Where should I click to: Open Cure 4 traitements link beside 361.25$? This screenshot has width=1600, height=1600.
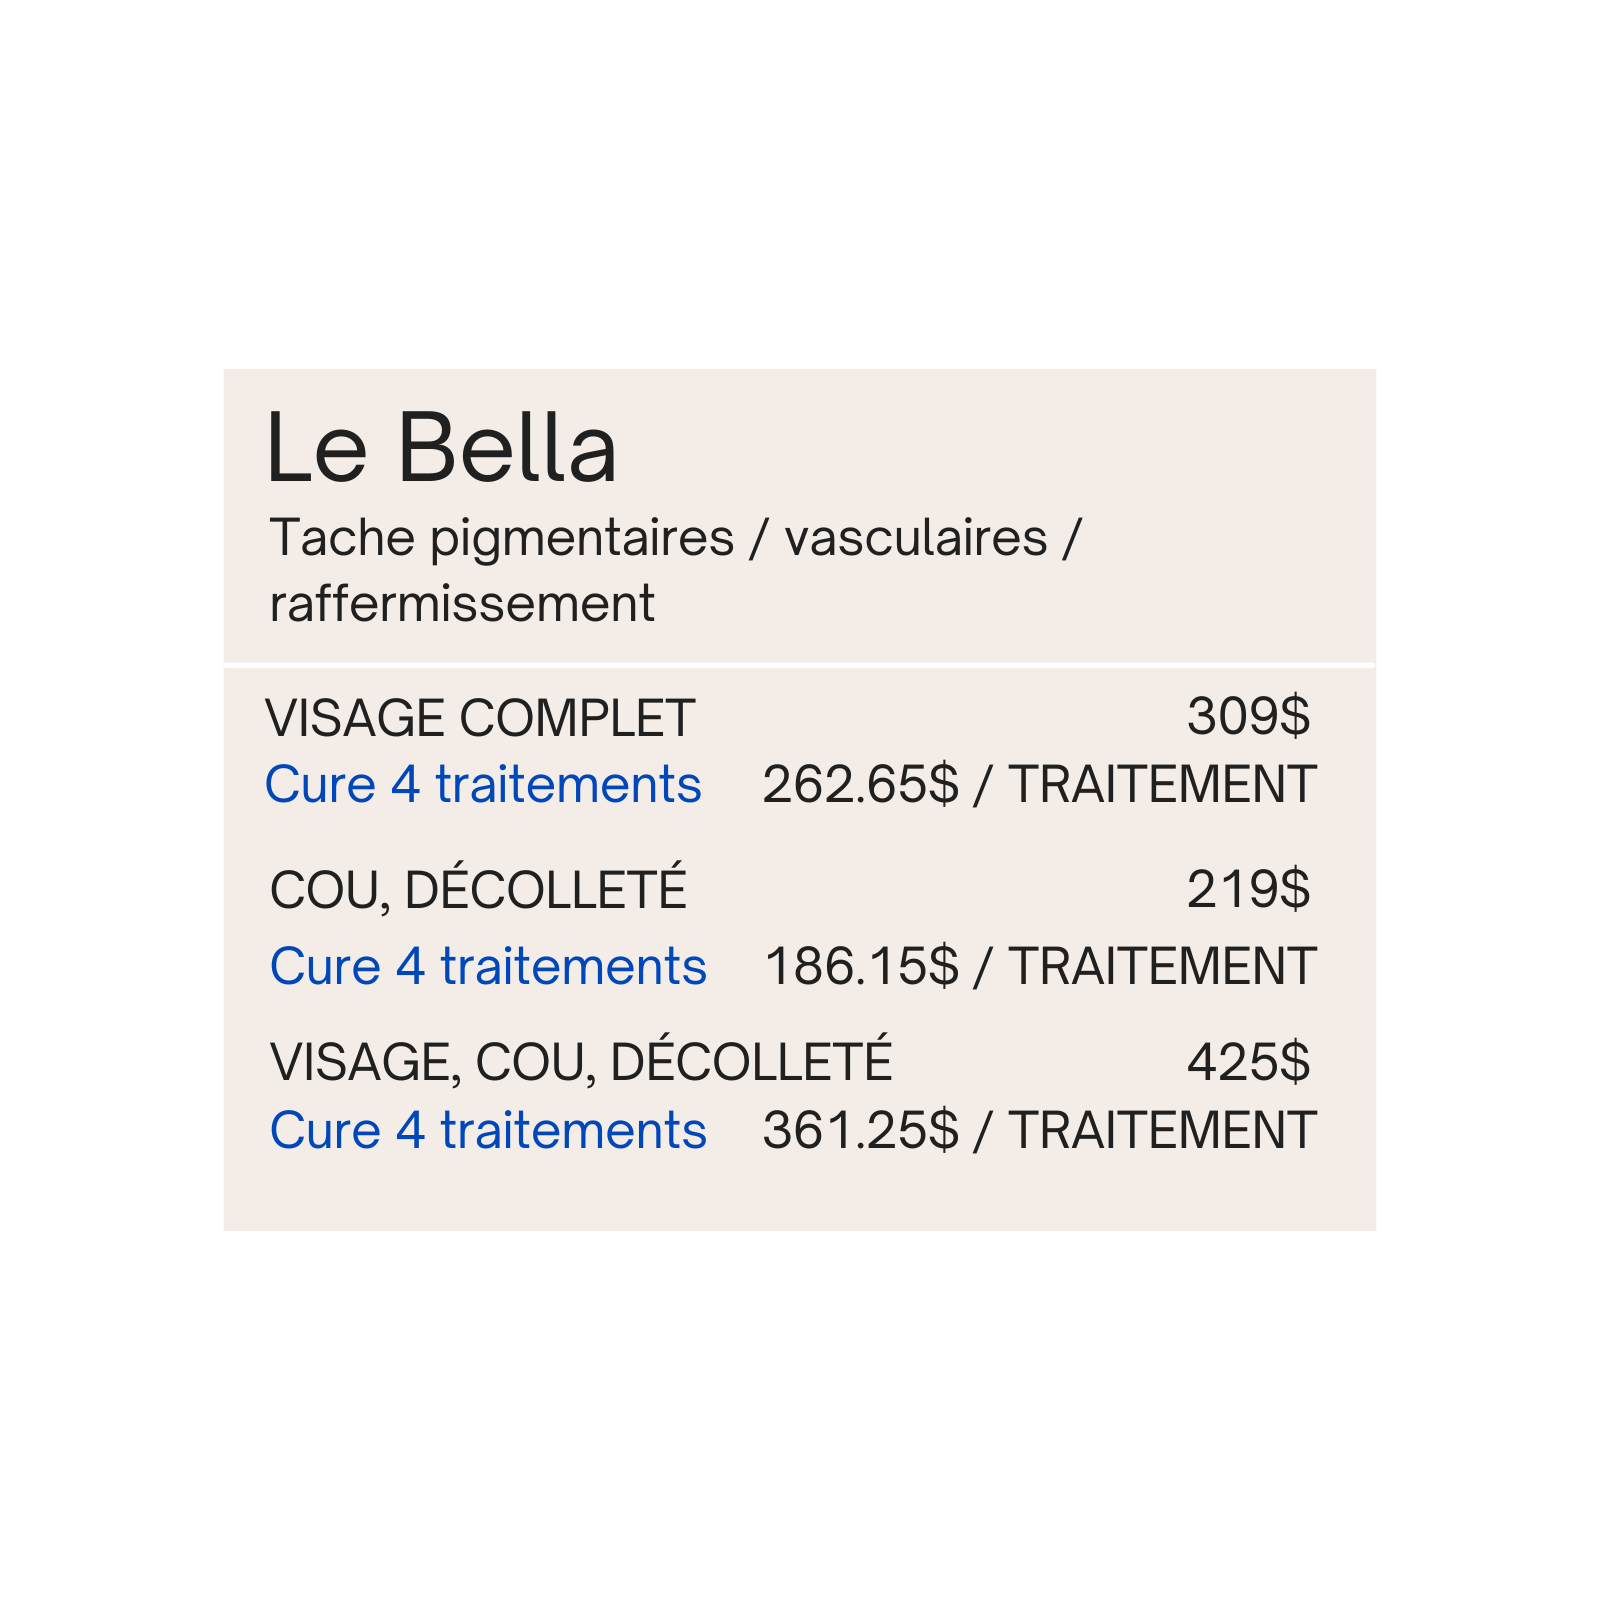coord(488,1130)
